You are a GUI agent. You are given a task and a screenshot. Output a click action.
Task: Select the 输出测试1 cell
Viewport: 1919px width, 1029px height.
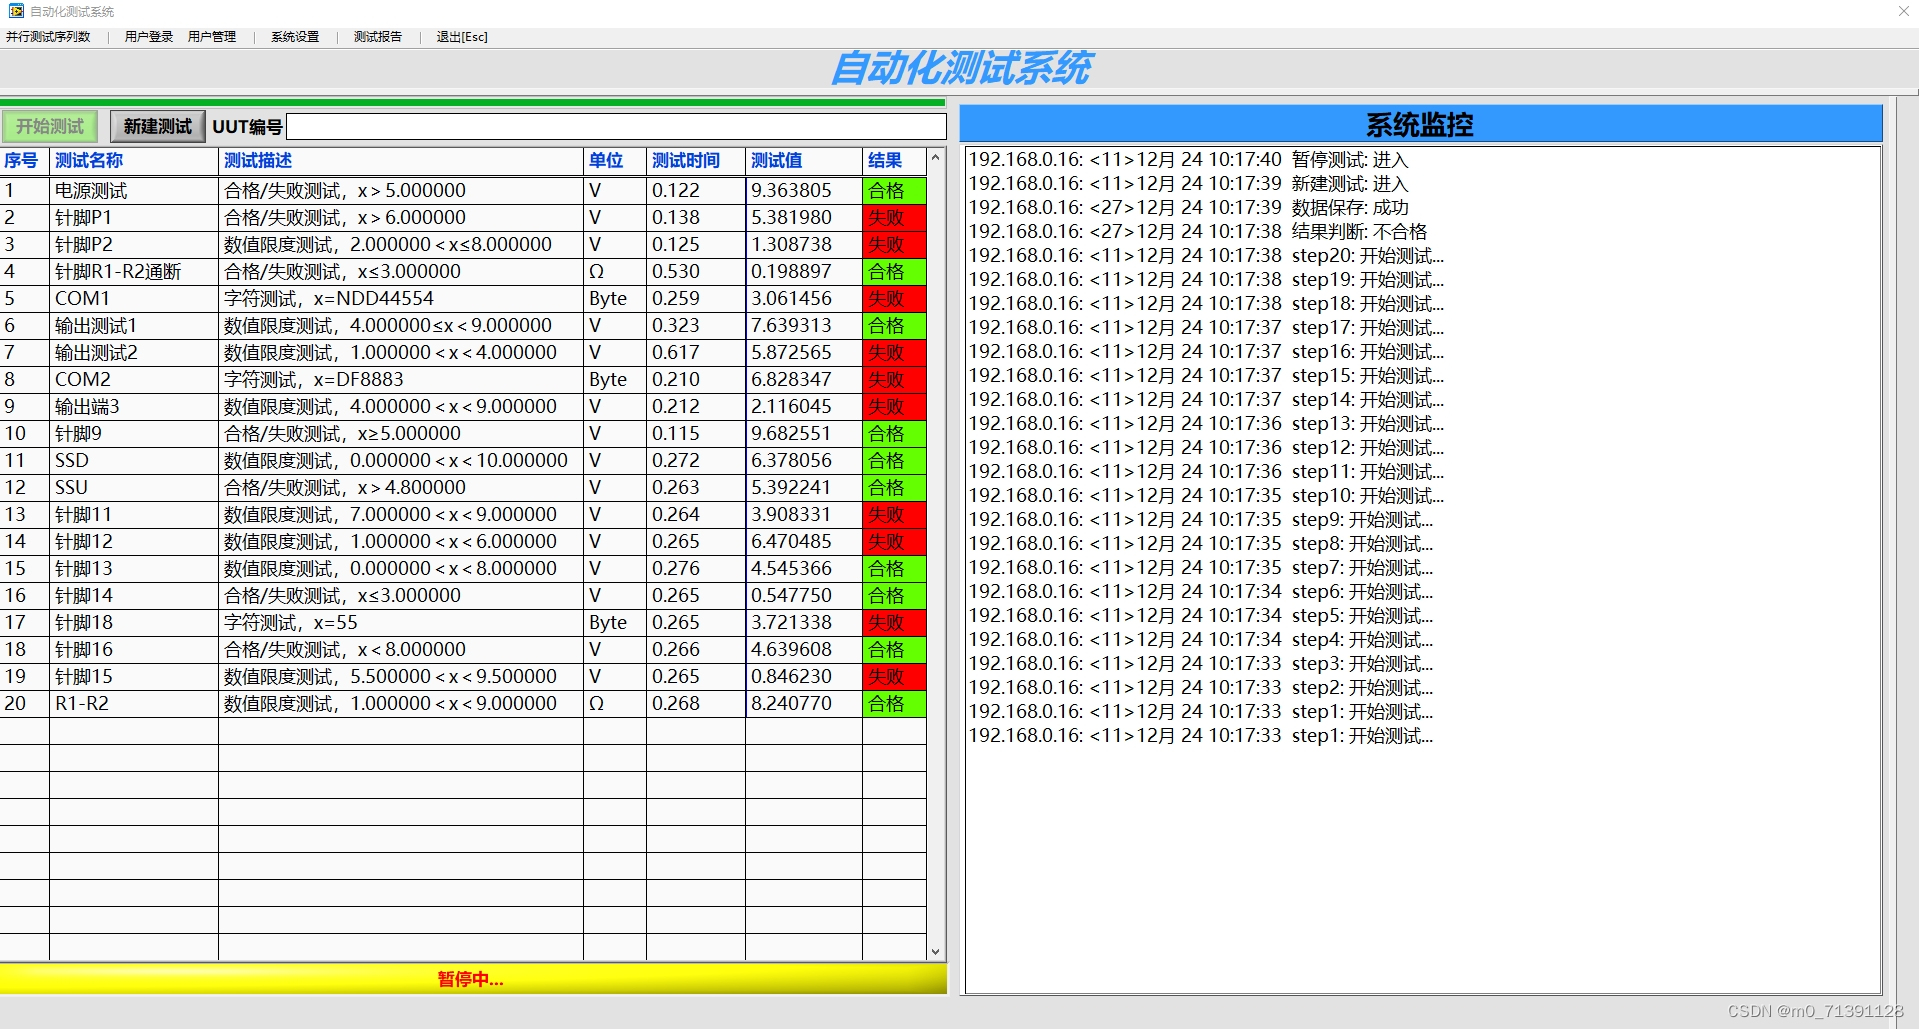click(x=134, y=326)
